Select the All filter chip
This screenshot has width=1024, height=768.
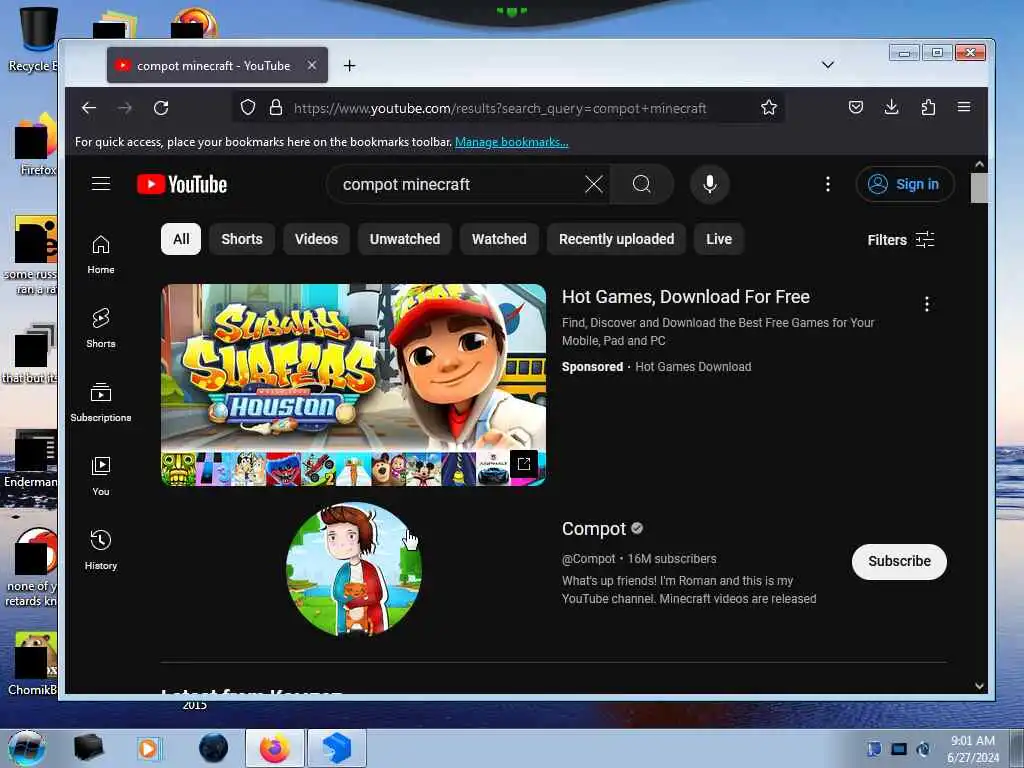click(181, 239)
